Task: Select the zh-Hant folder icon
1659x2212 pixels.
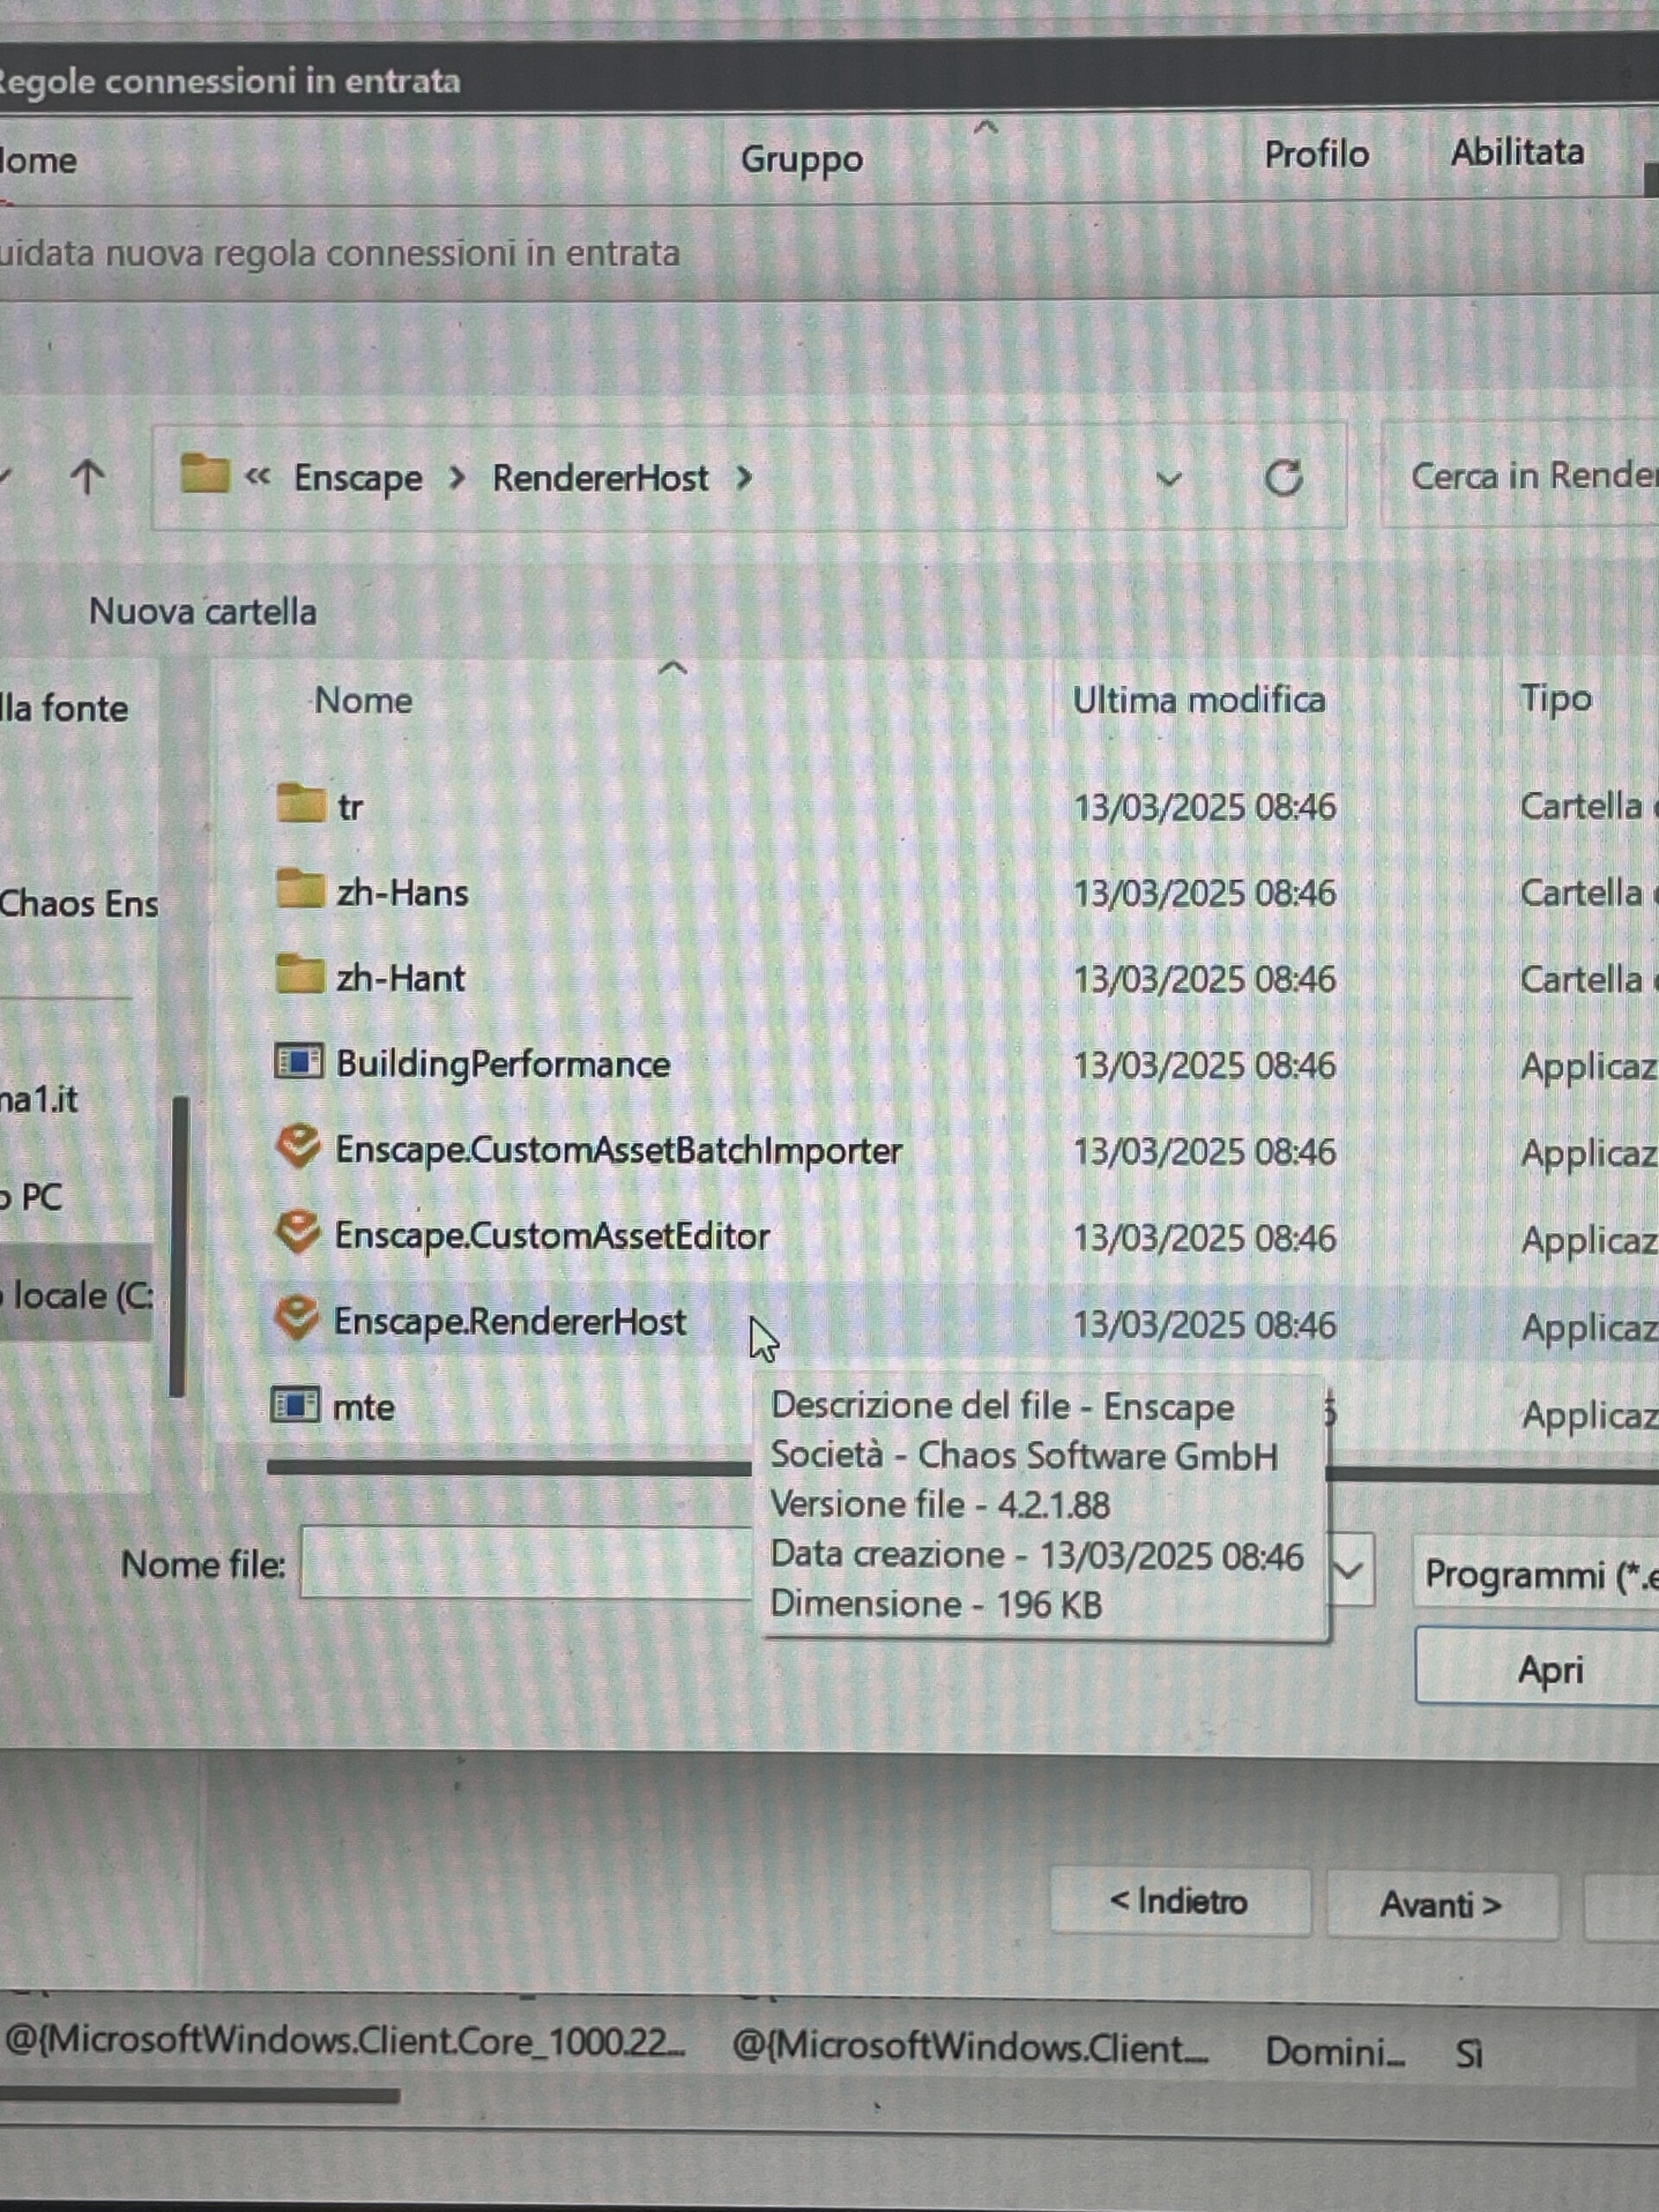Action: [300, 975]
